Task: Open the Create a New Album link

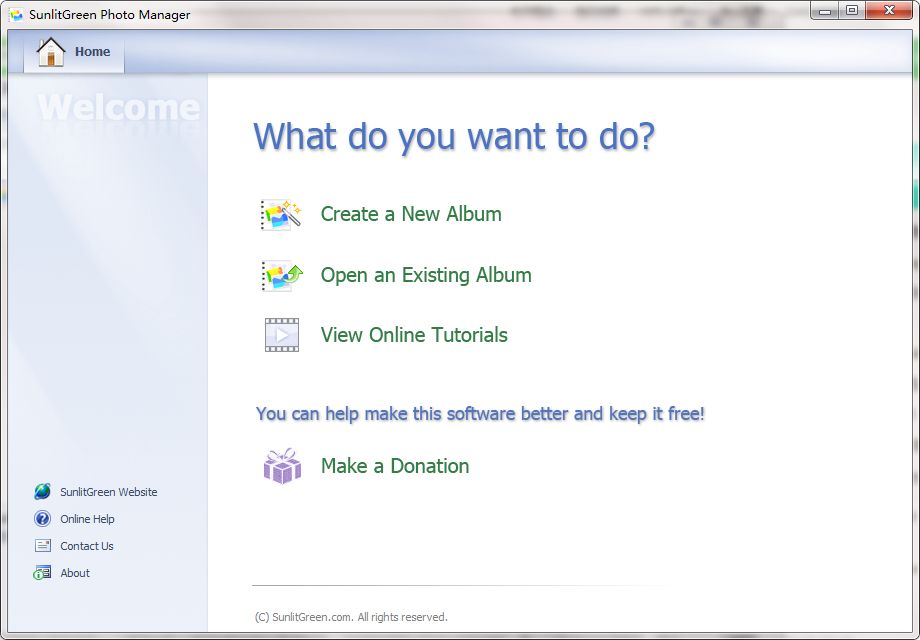Action: (411, 214)
